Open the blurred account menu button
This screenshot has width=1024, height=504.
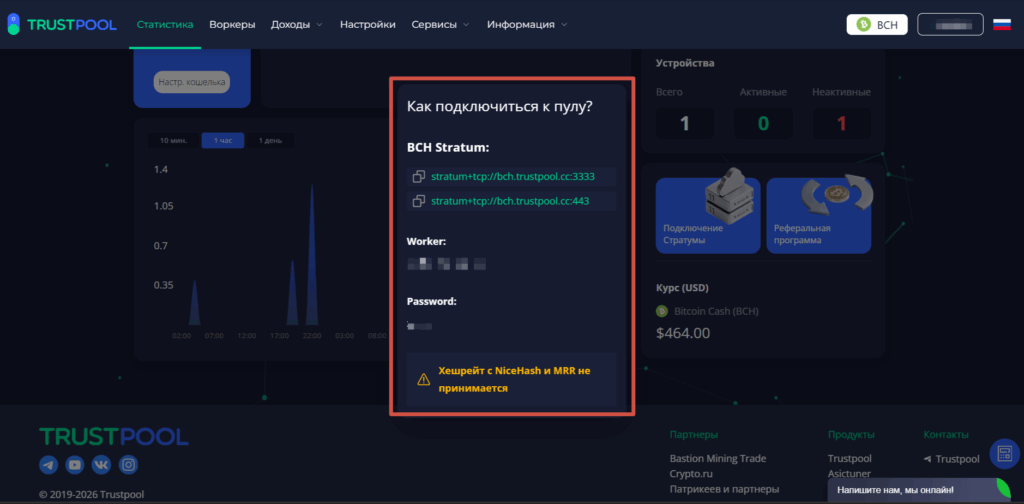pos(950,25)
